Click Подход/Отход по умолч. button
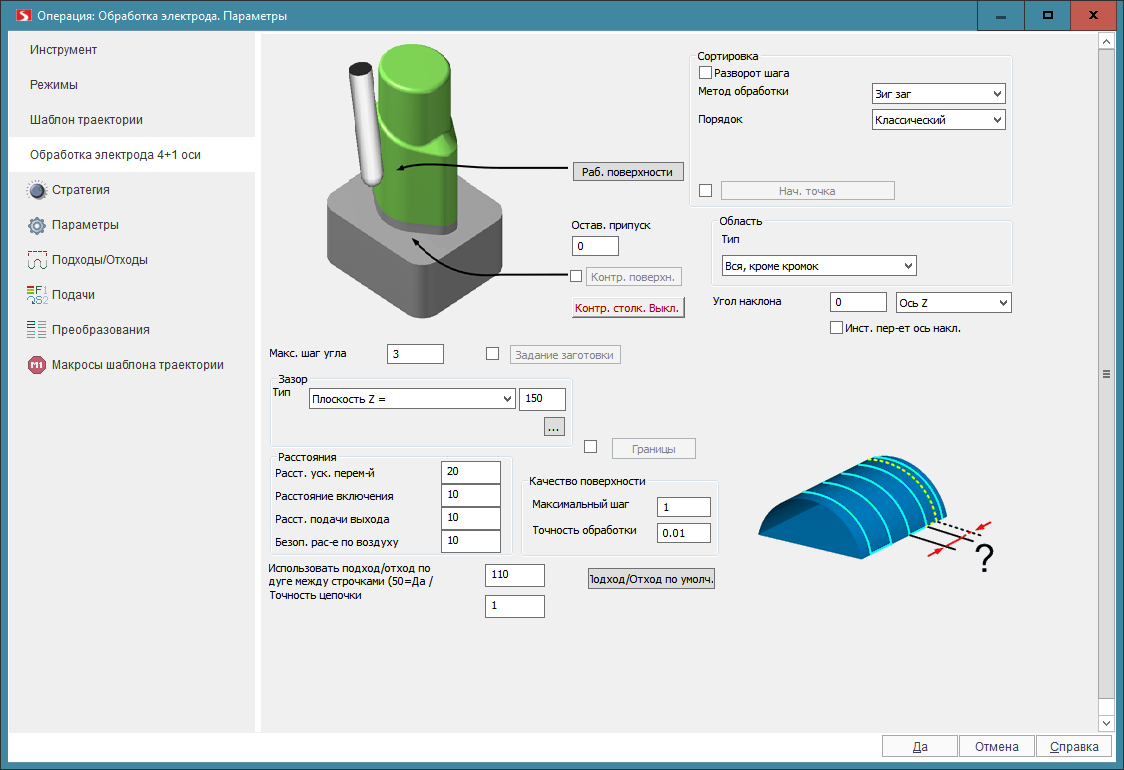 click(x=651, y=579)
